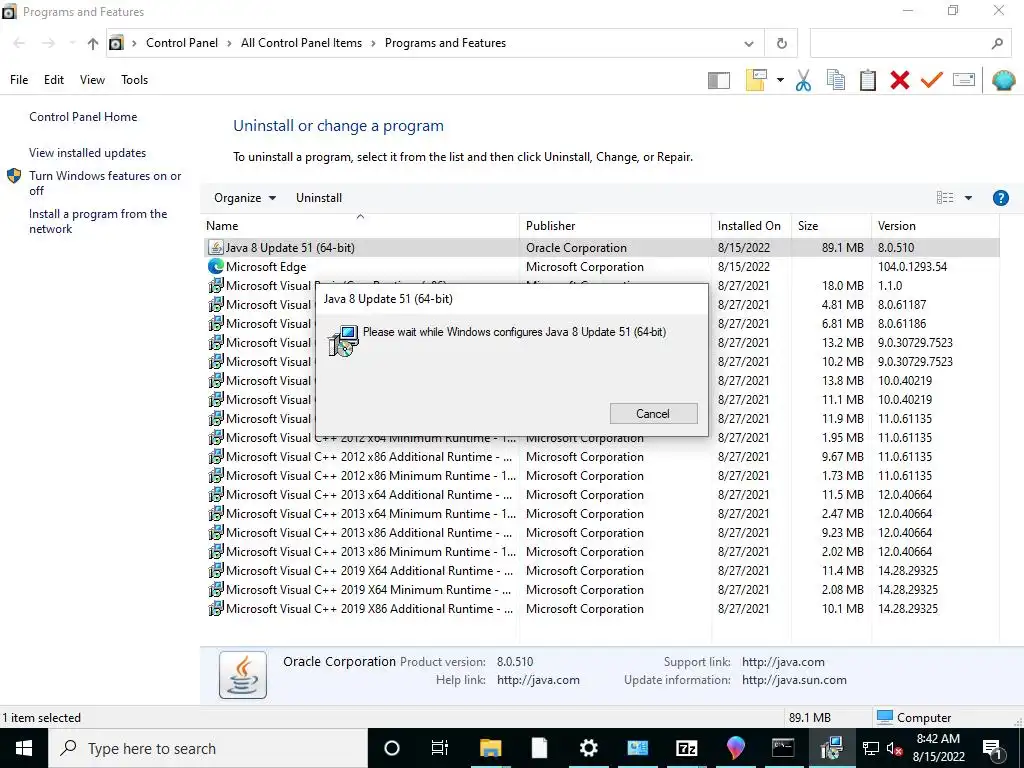1024x768 pixels.
Task: Open the Help link http://java.com
Action: pos(538,680)
